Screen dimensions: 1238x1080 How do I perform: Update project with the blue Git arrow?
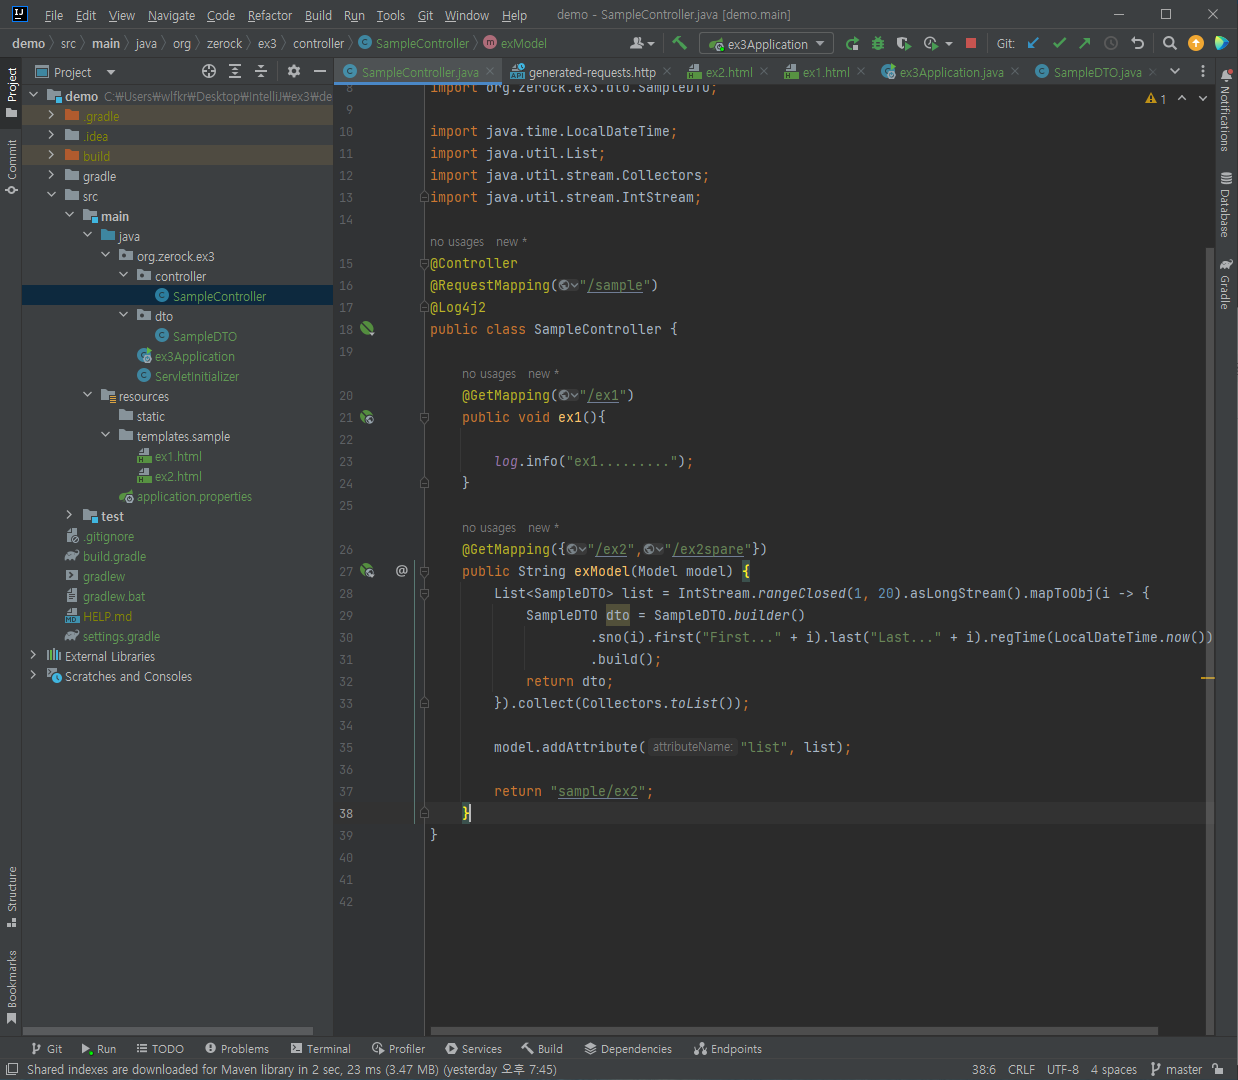coord(1034,43)
